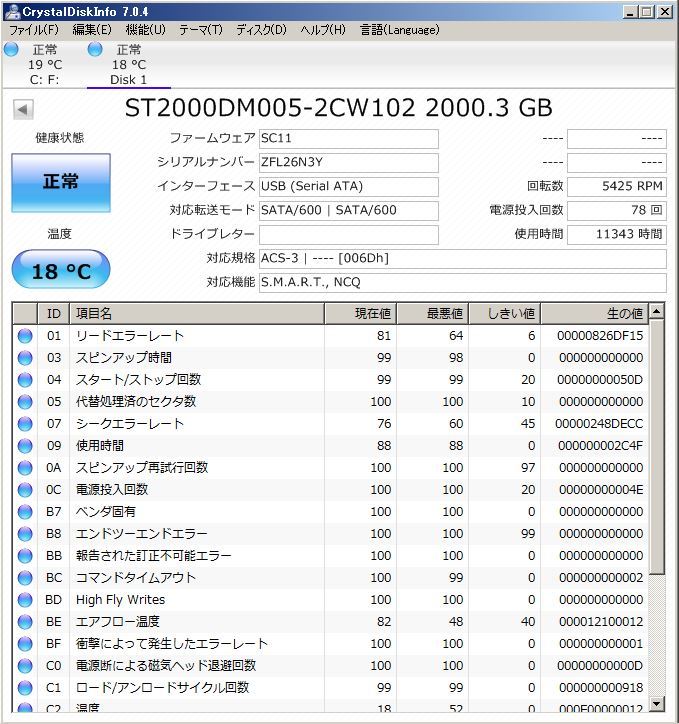Click the interface field USB (Serial ATA)
The height and width of the screenshot is (724, 679).
[x=349, y=187]
